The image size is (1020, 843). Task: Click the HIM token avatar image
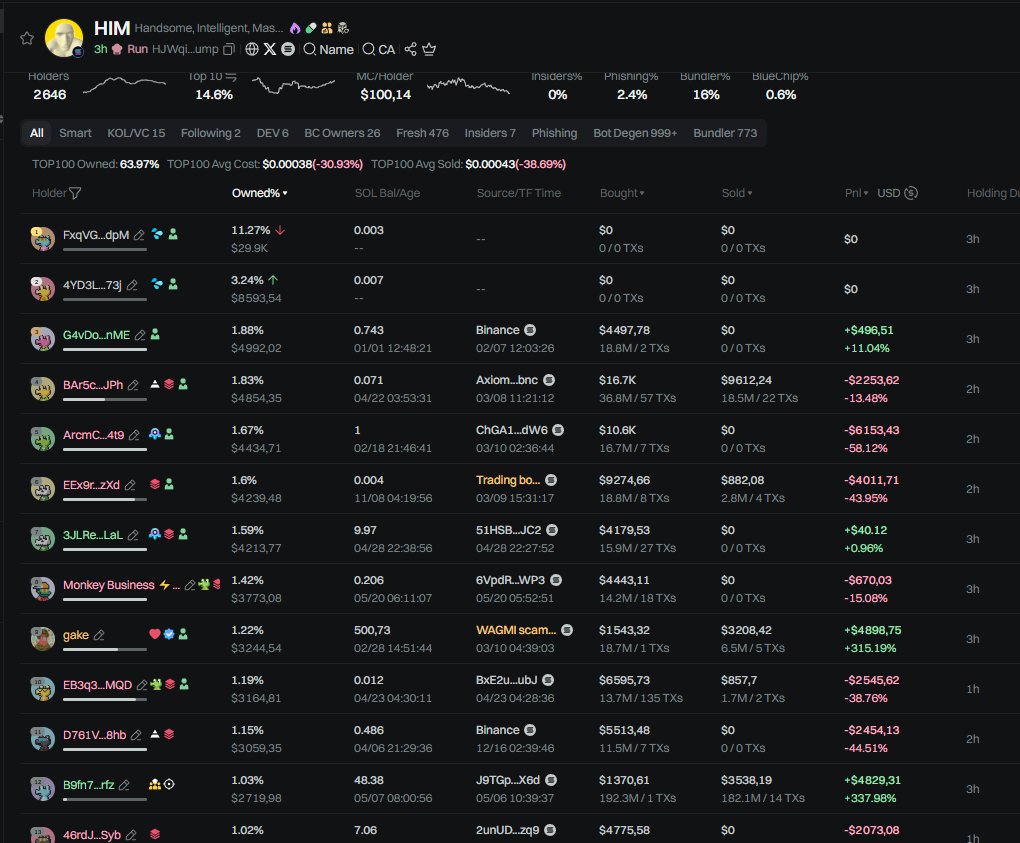(x=64, y=38)
